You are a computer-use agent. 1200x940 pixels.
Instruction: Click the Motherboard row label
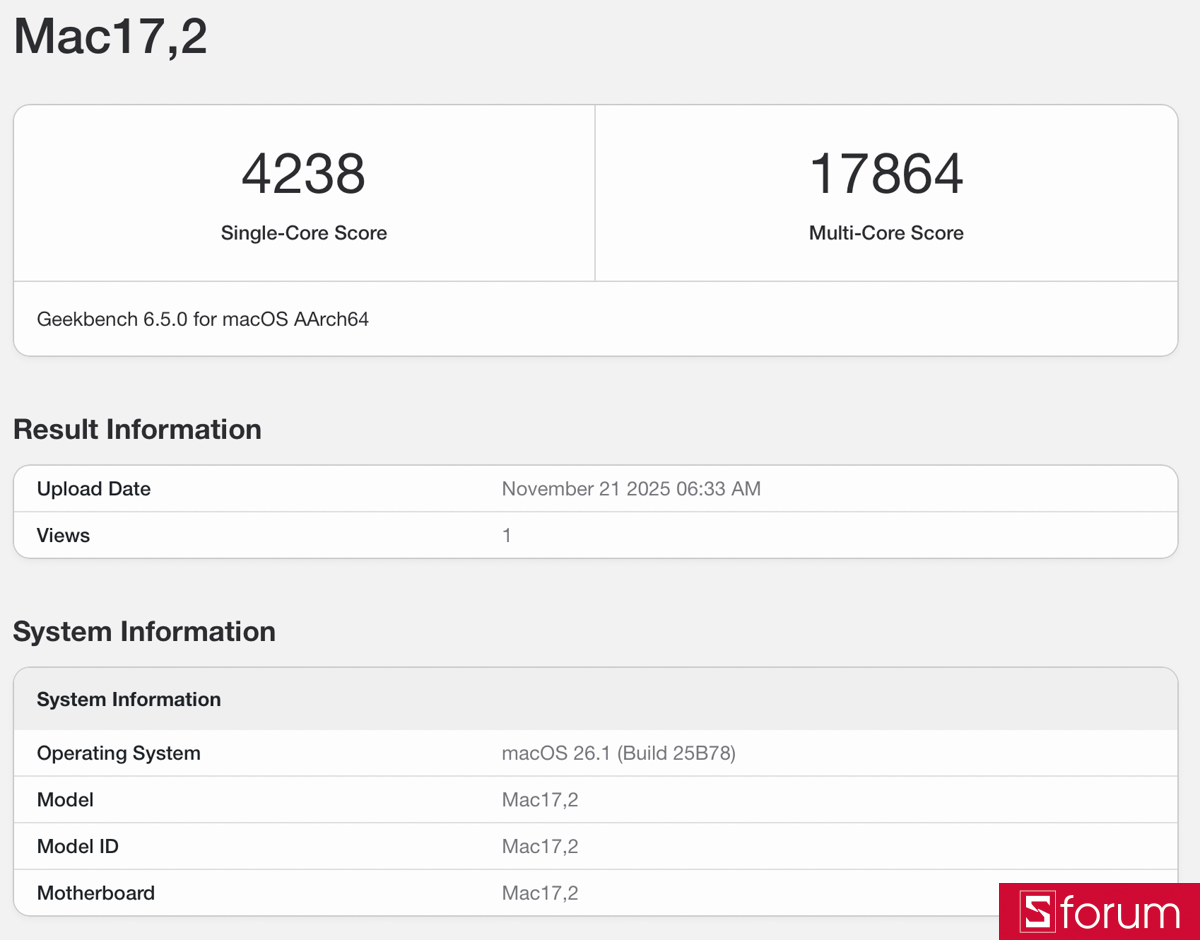point(96,893)
